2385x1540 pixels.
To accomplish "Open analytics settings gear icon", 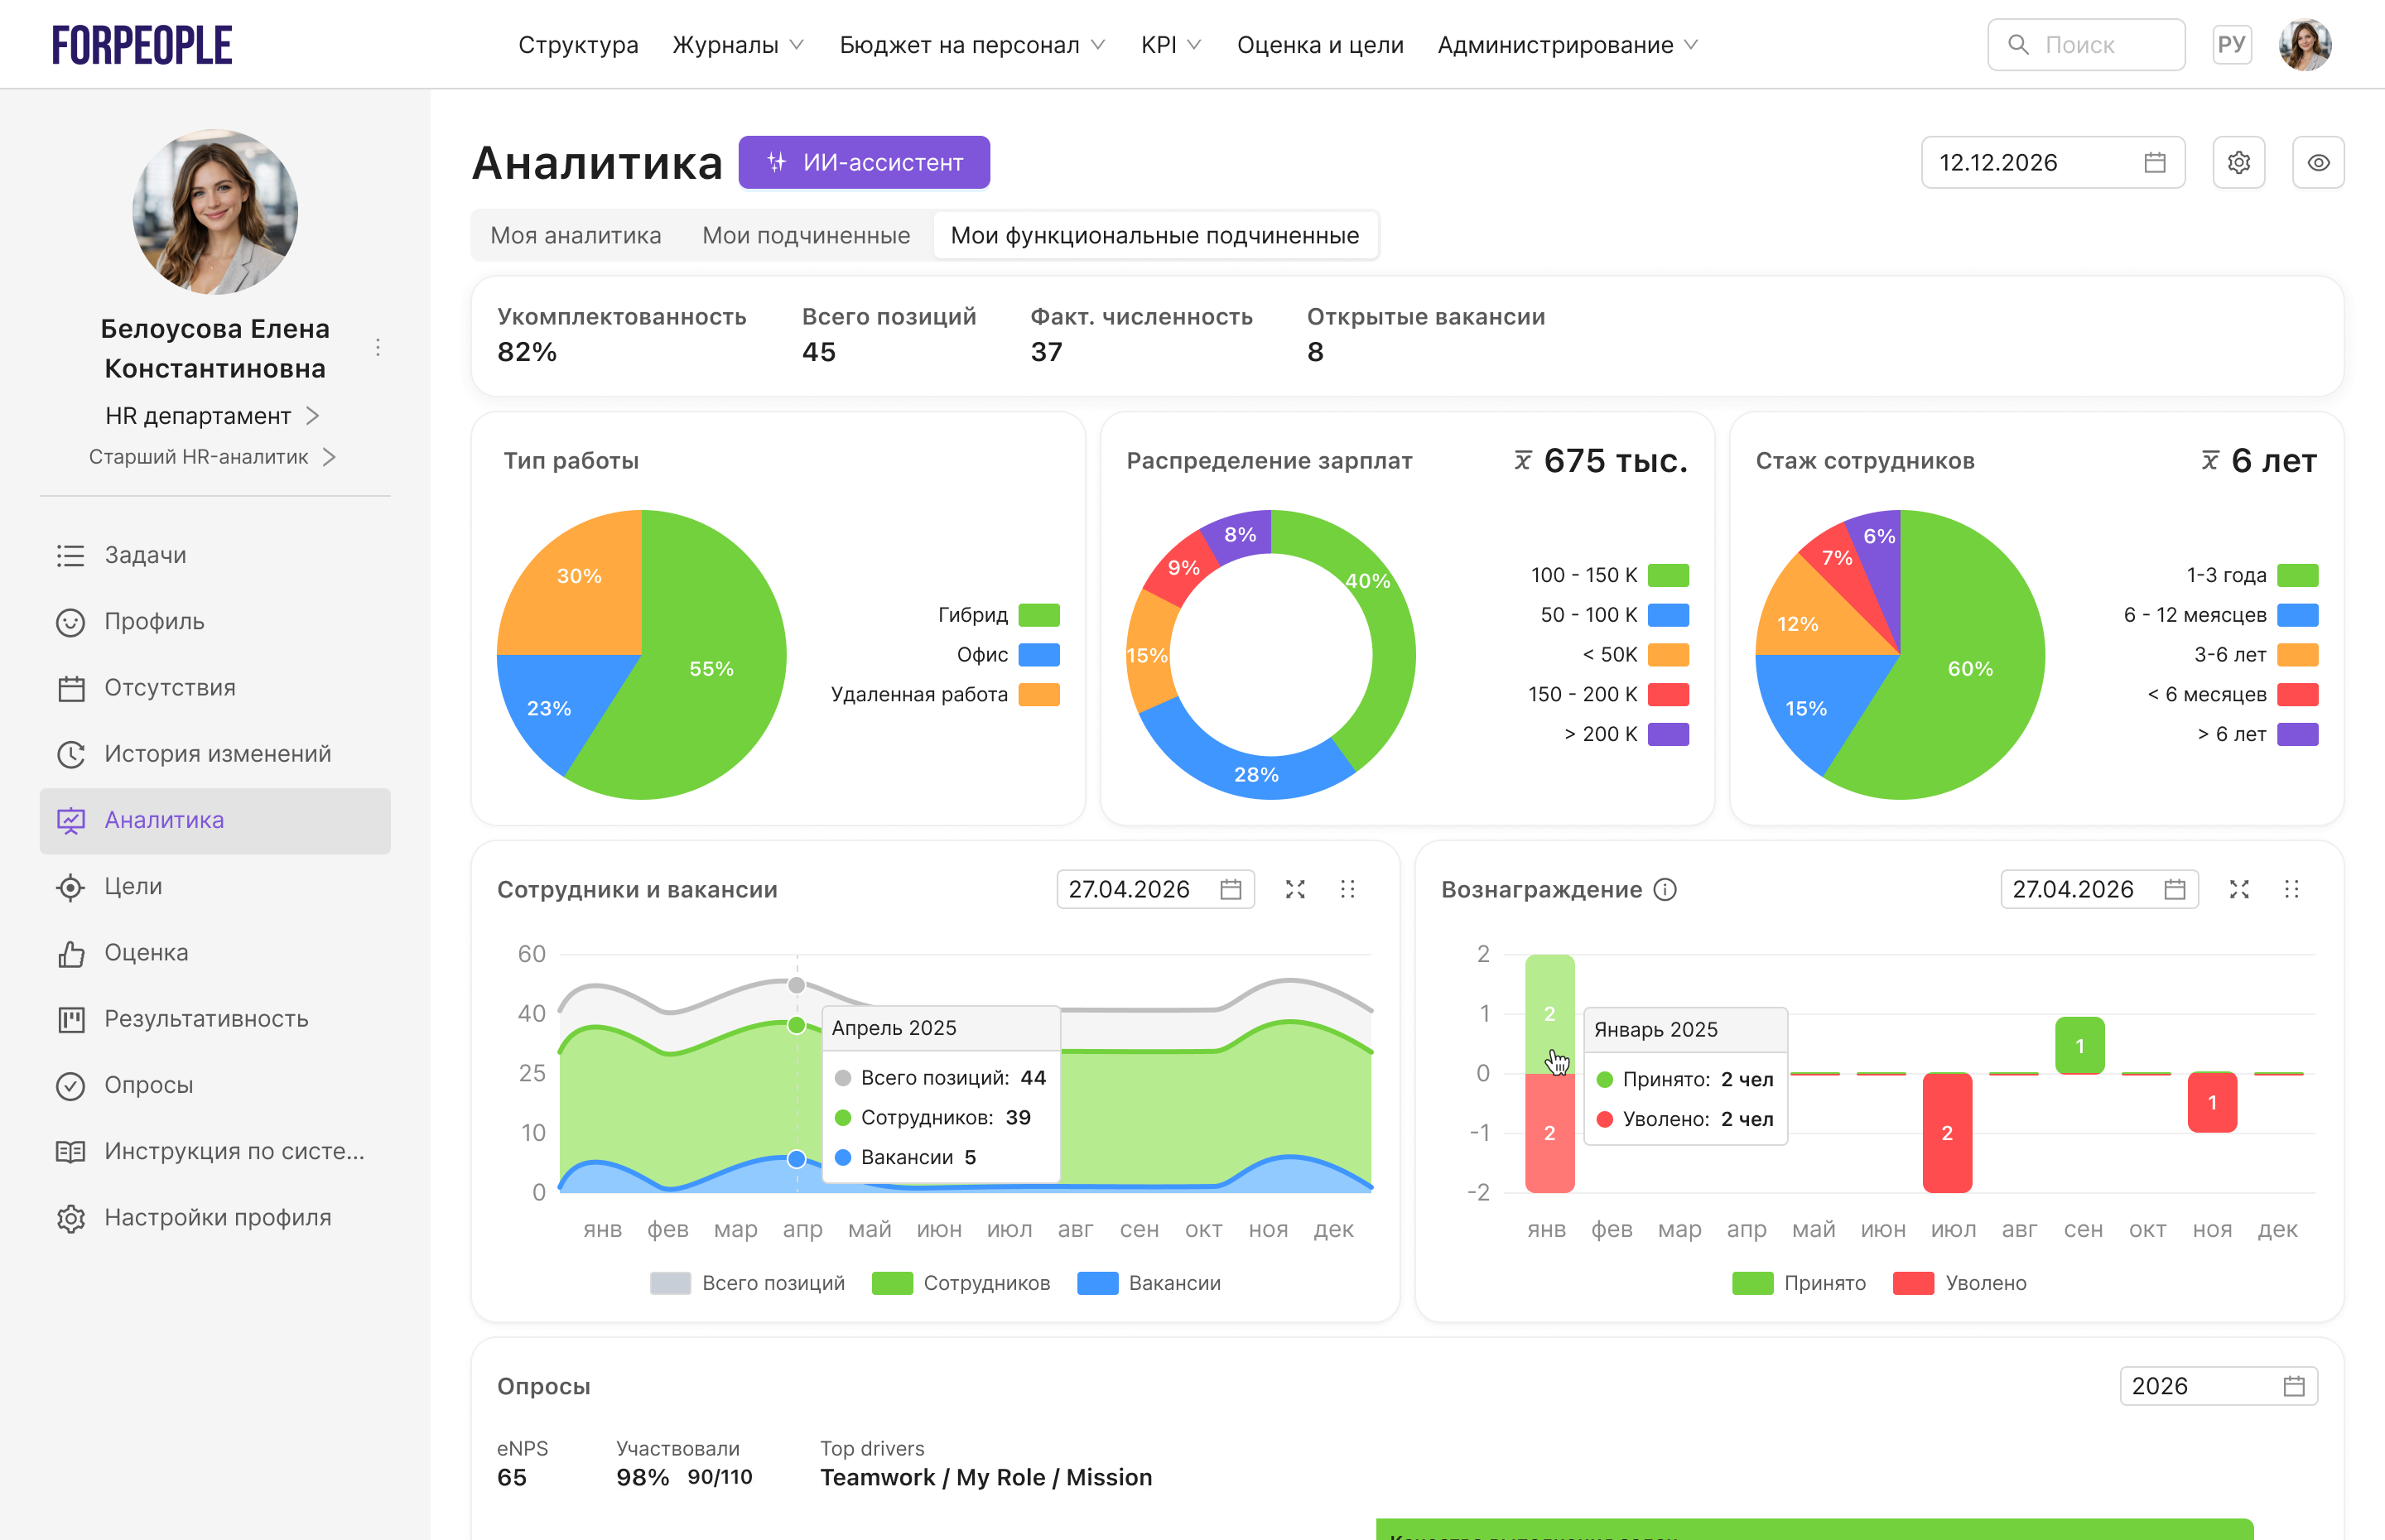I will pyautogui.click(x=2238, y=162).
